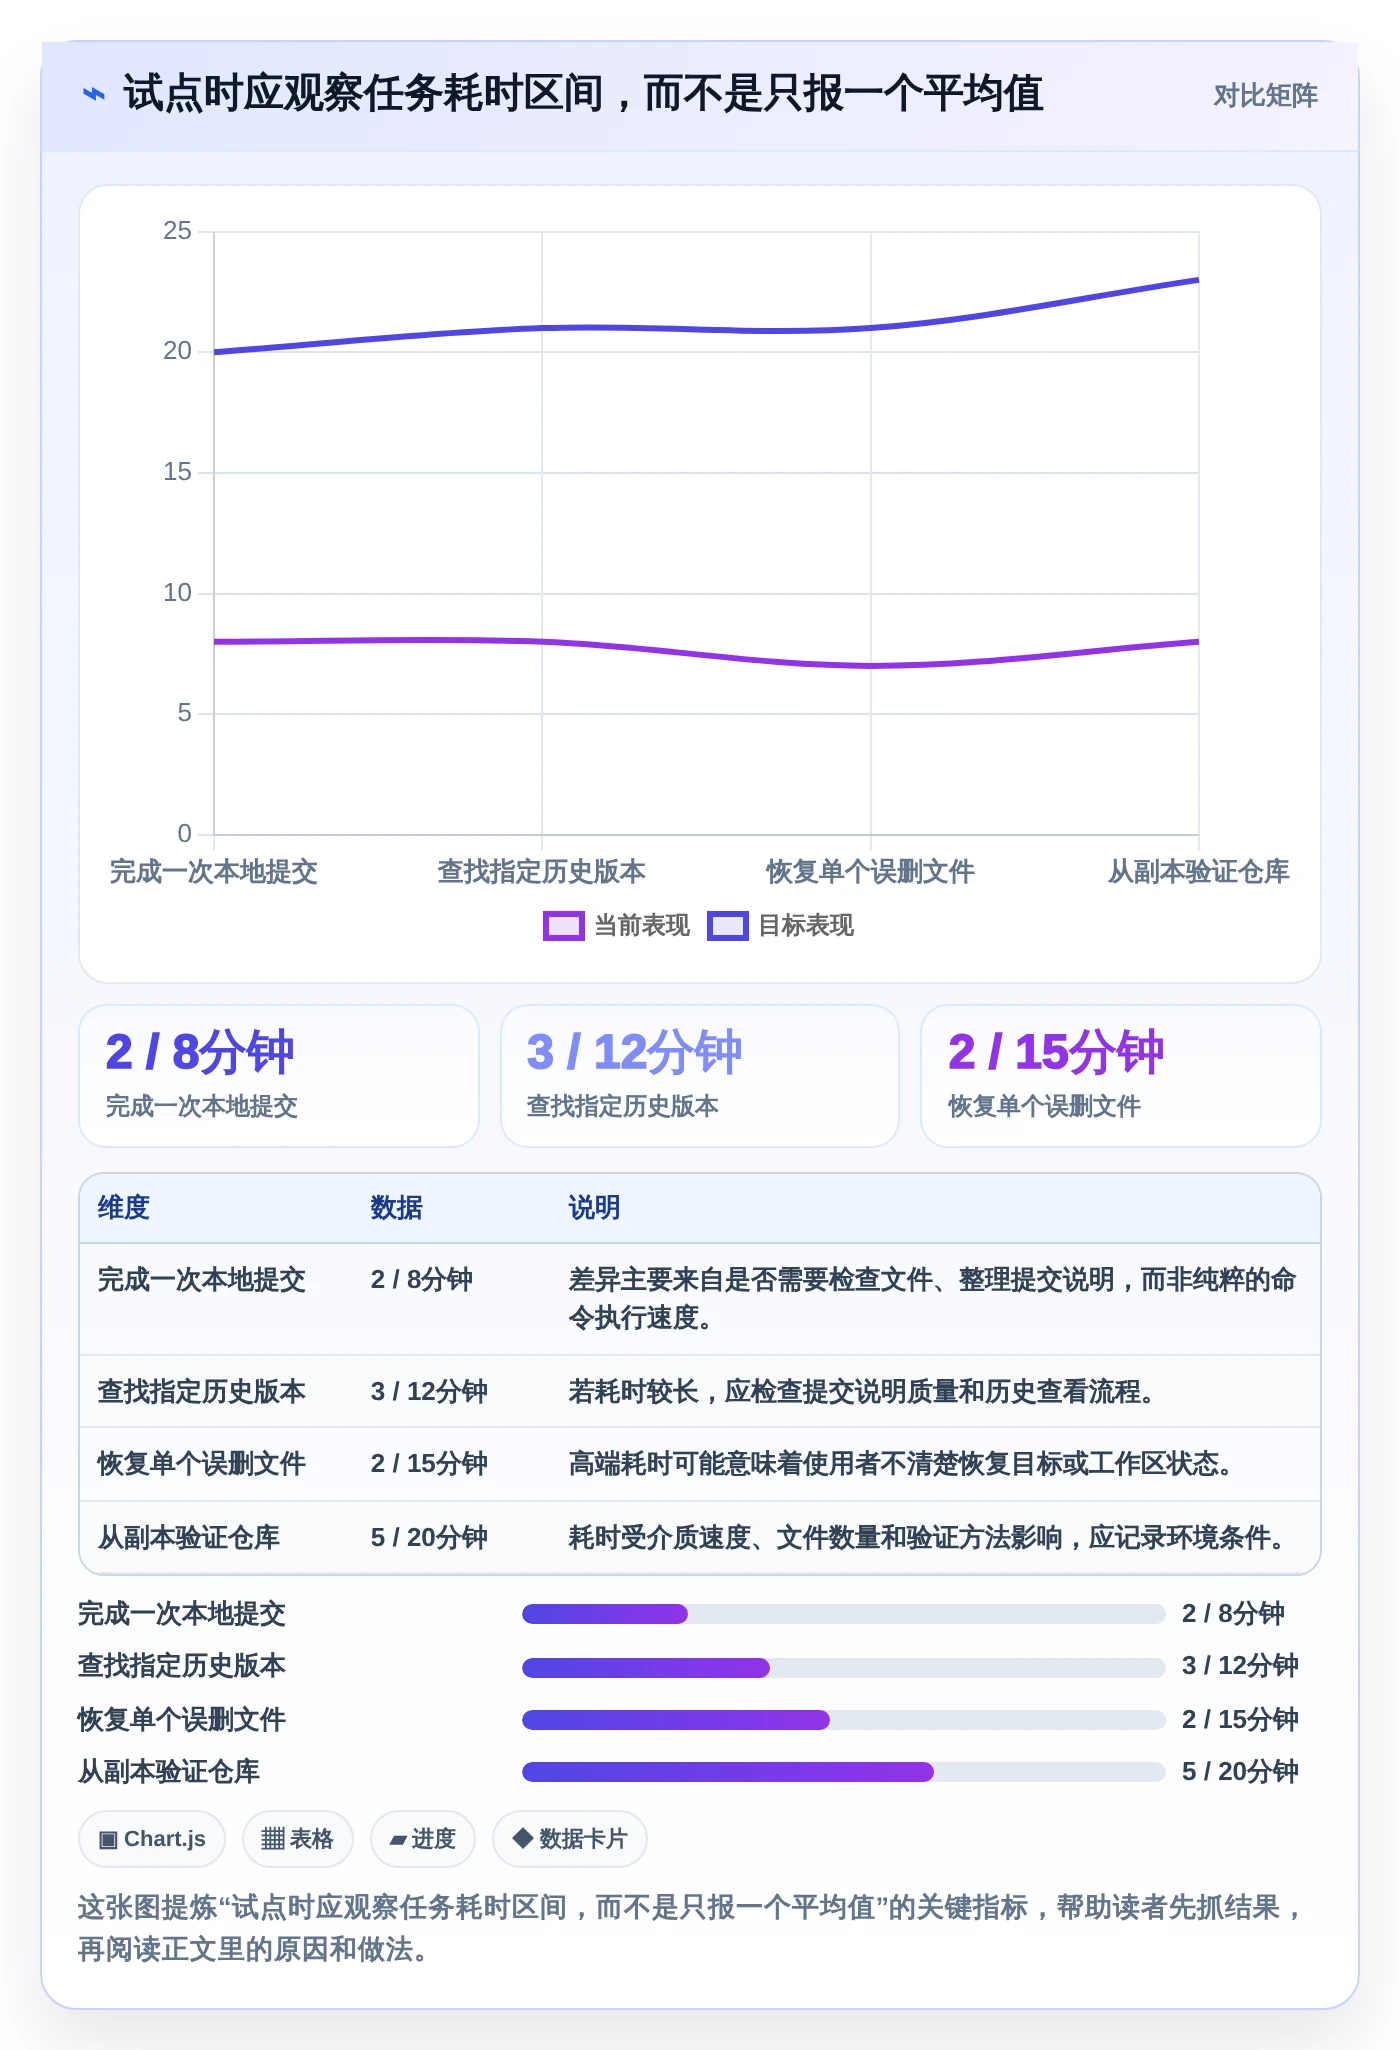Viewport: 1400px width, 2050px height.
Task: Click the lightning bolt icon beside the title
Action: click(x=93, y=95)
